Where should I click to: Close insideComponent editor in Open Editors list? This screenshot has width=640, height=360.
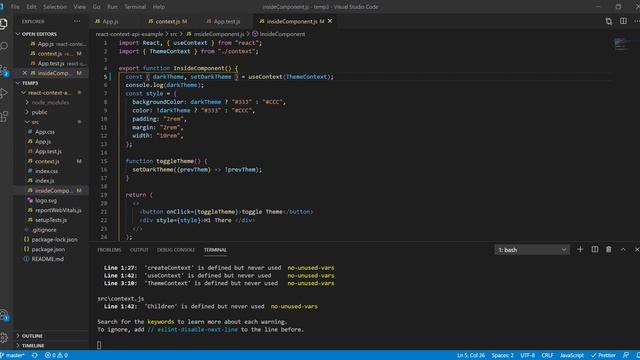click(24, 73)
